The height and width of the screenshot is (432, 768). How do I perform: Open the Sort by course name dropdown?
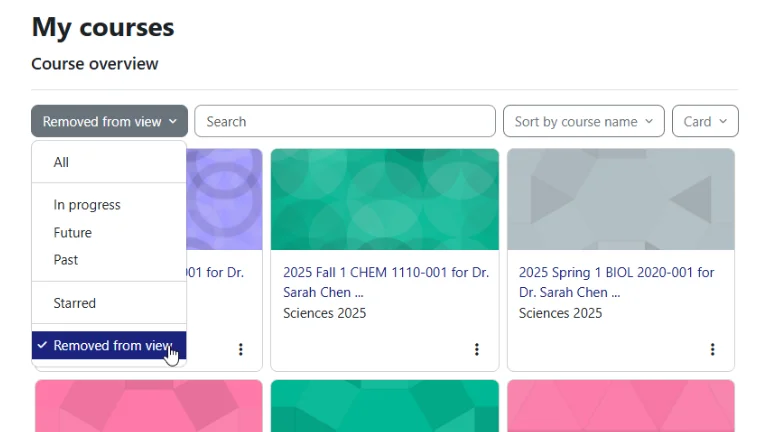point(583,121)
